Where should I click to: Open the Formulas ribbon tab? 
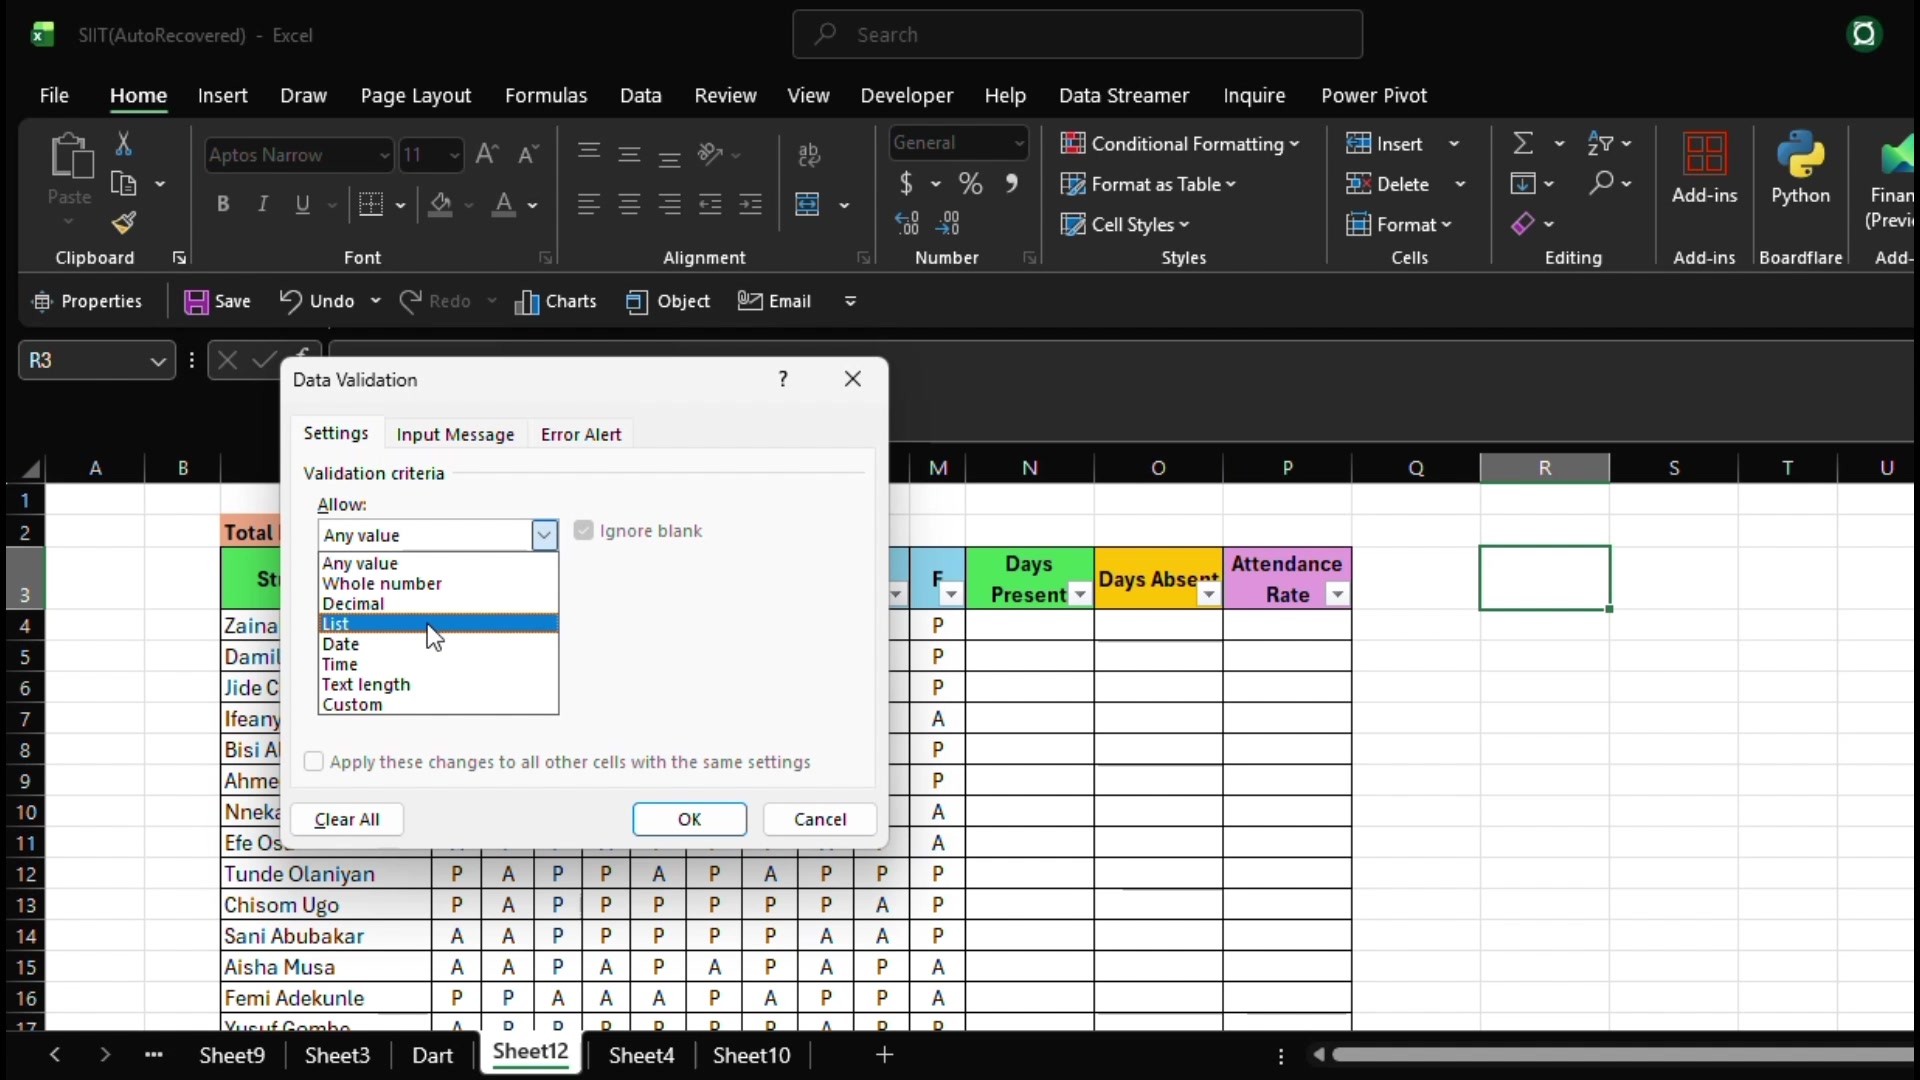click(546, 96)
